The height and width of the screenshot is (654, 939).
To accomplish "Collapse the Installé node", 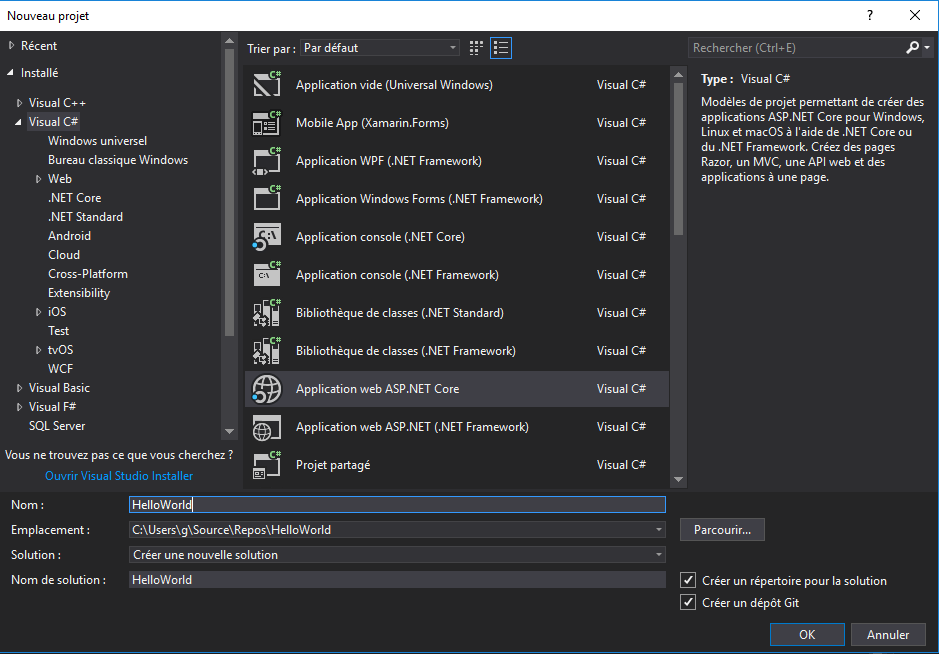I will point(11,72).
